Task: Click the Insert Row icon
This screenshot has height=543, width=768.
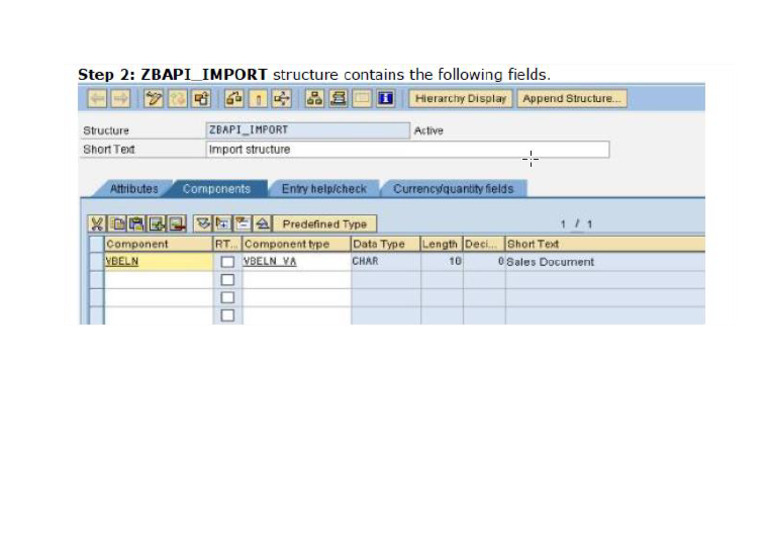Action: click(x=156, y=224)
